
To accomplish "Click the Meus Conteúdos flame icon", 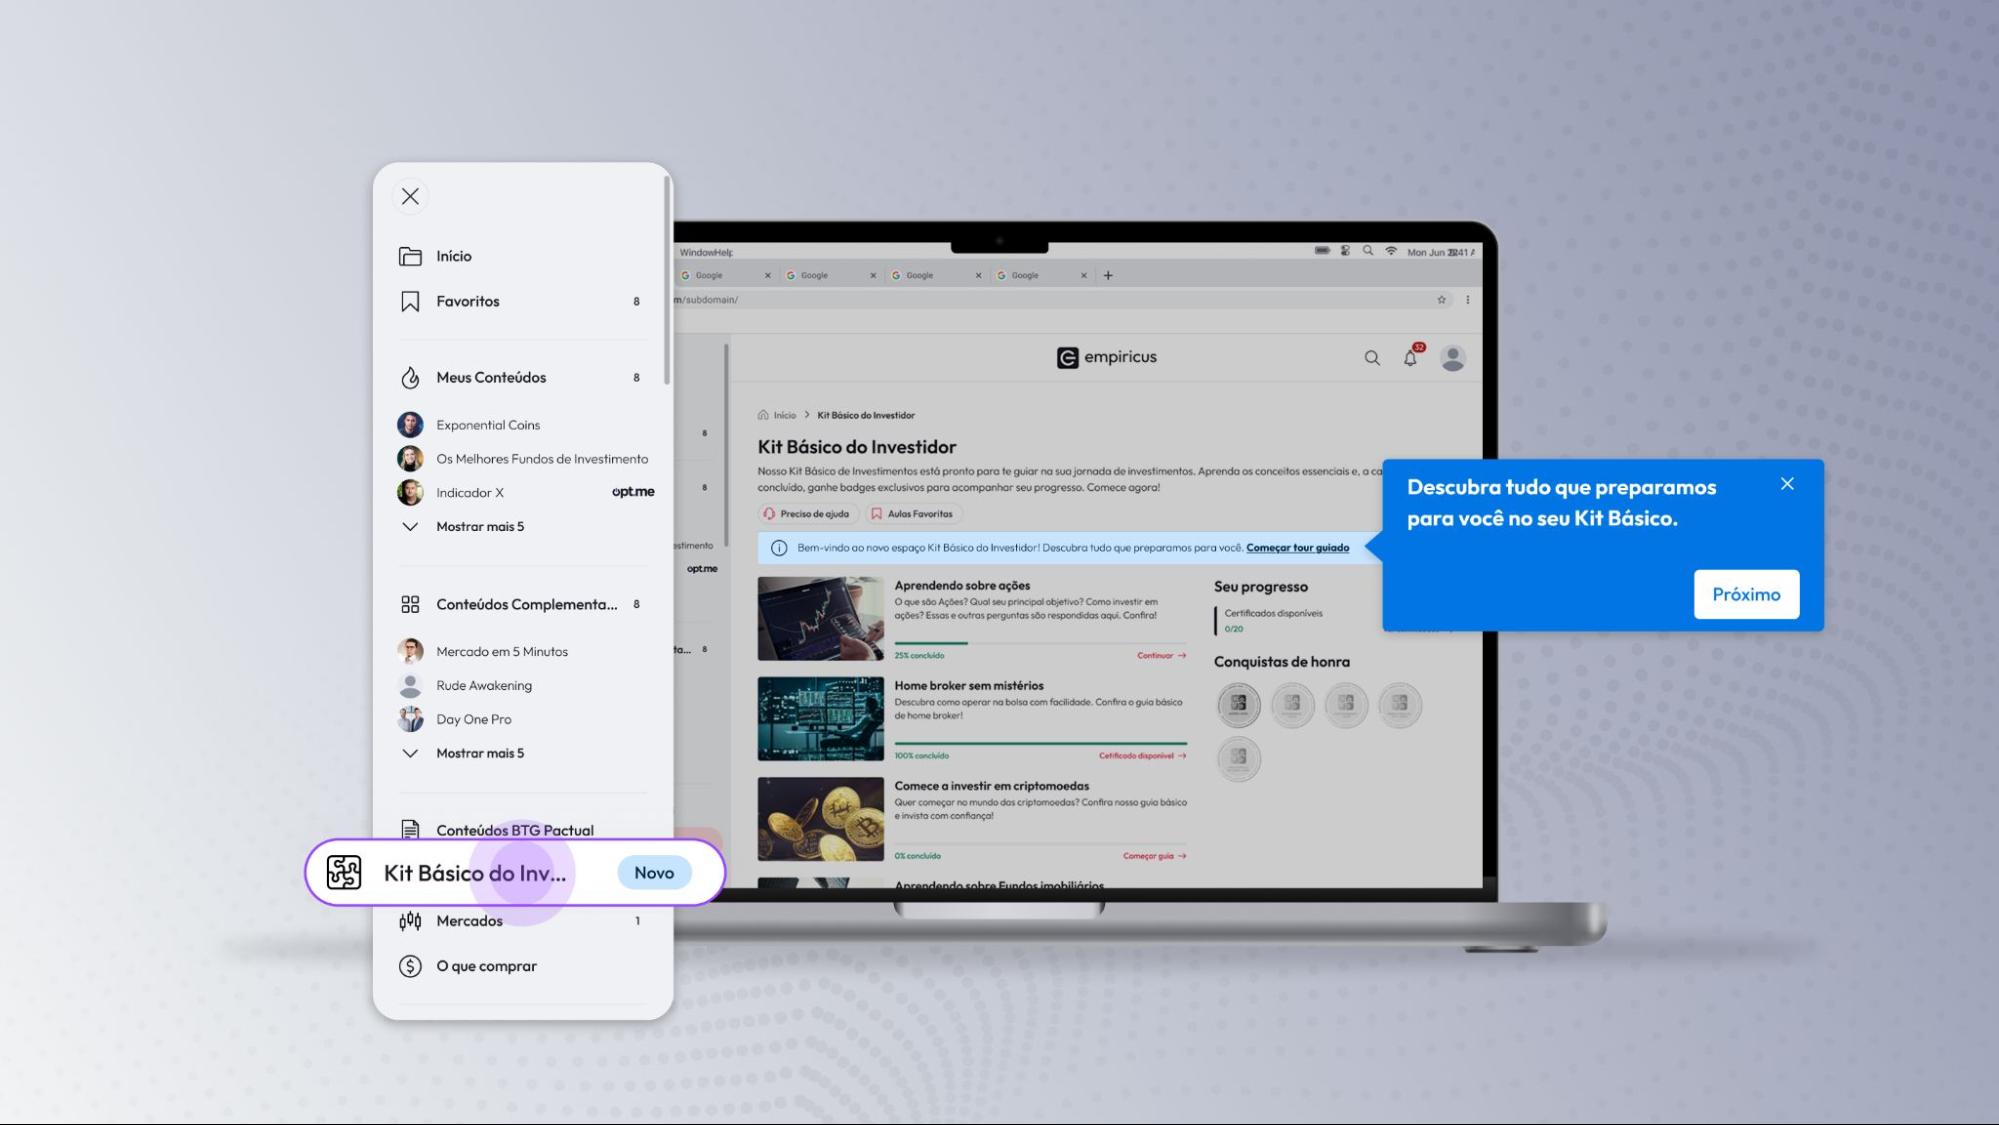I will click(x=410, y=377).
